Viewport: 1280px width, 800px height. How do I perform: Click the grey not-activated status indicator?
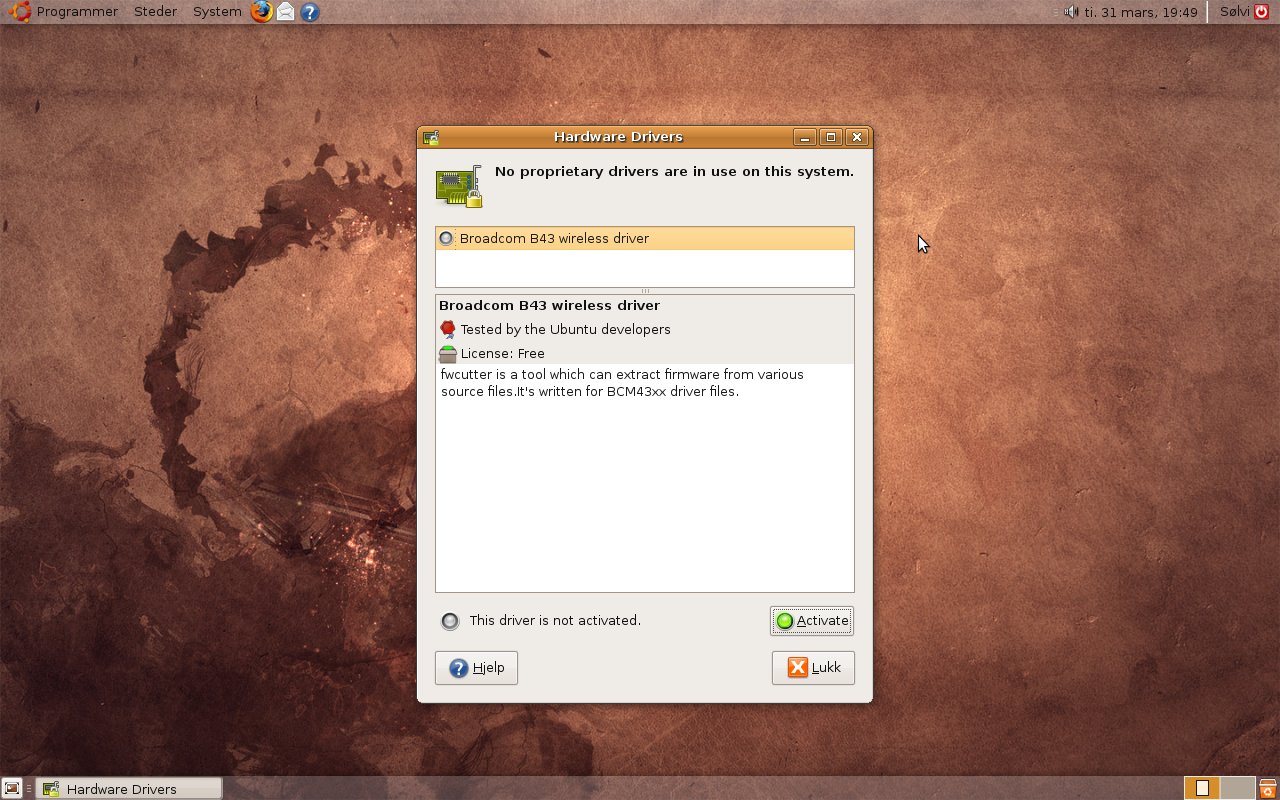tap(450, 621)
